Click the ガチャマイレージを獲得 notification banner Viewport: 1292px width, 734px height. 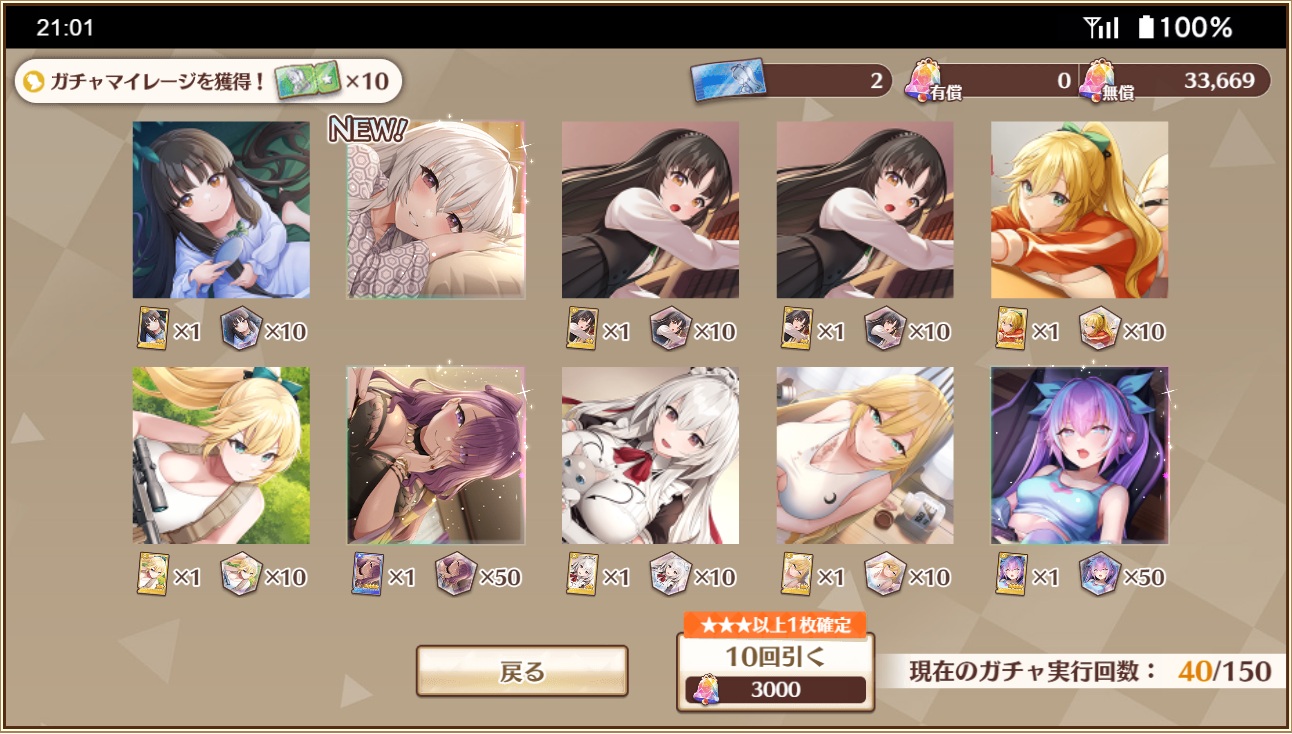click(208, 82)
